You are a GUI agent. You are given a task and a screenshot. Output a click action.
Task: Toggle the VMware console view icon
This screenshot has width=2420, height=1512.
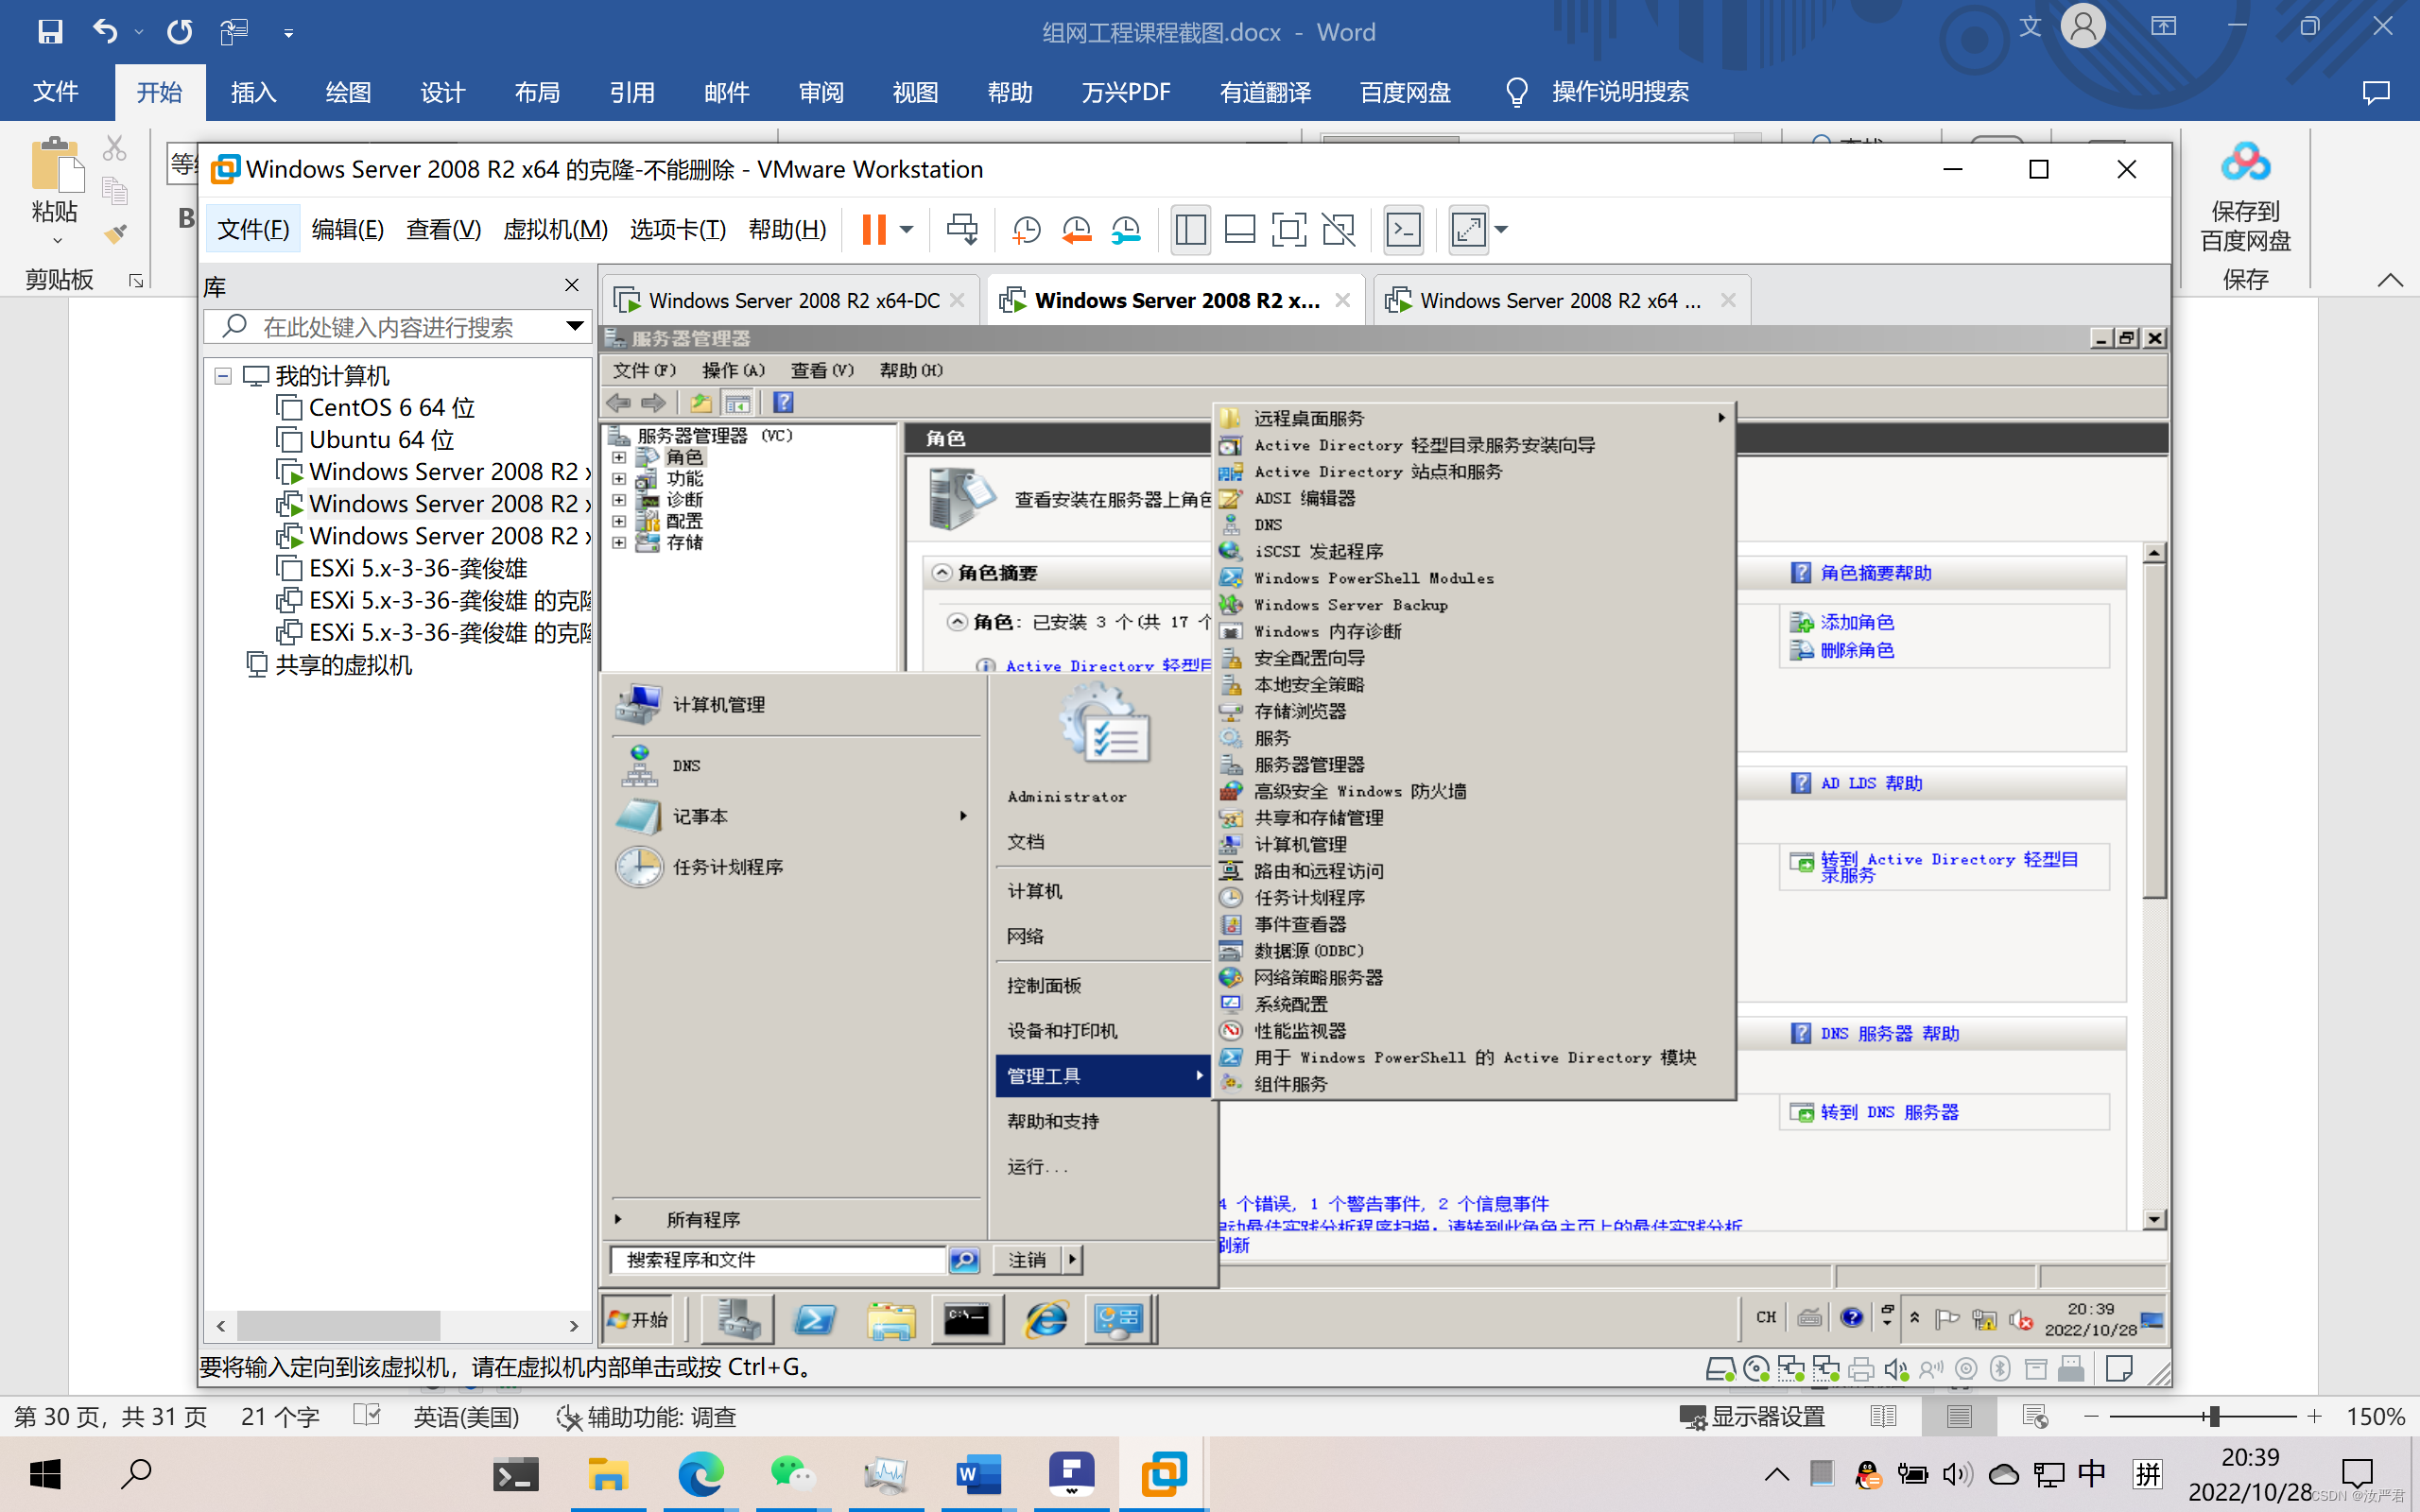(x=1403, y=230)
